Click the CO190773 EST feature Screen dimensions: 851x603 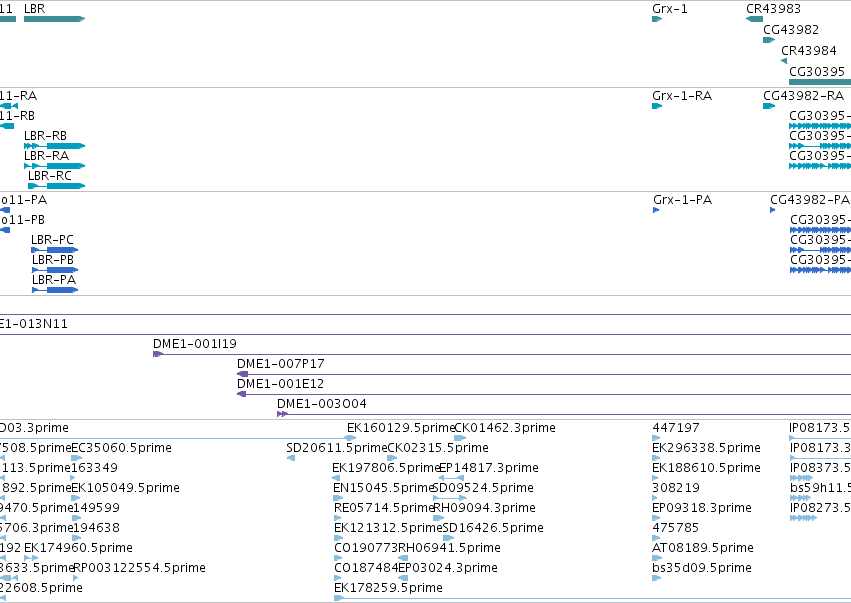[x=339, y=558]
